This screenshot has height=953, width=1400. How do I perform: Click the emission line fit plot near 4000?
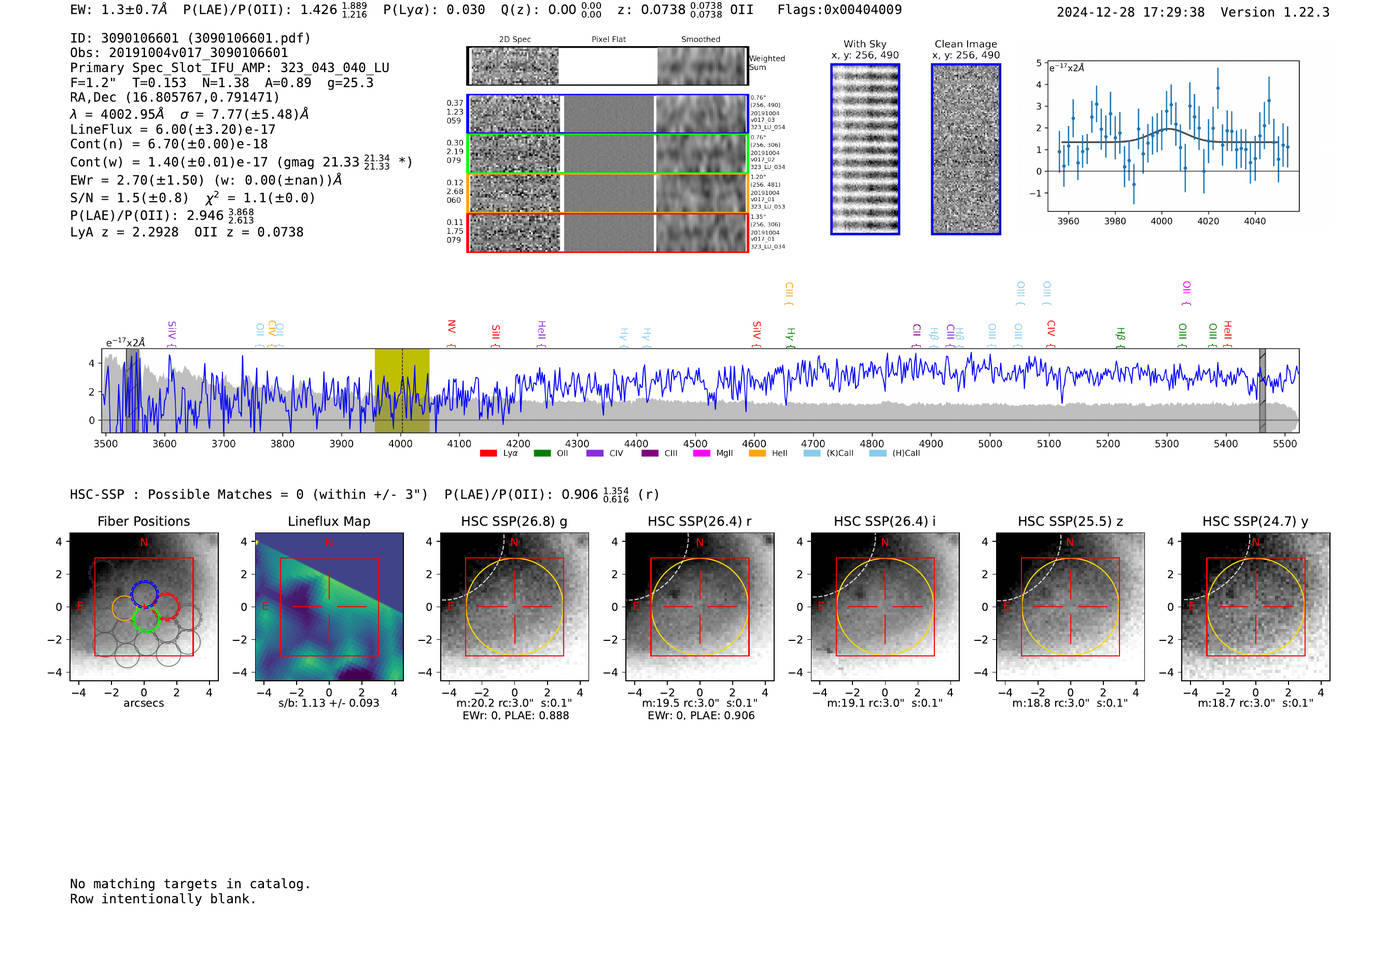[x=1172, y=135]
